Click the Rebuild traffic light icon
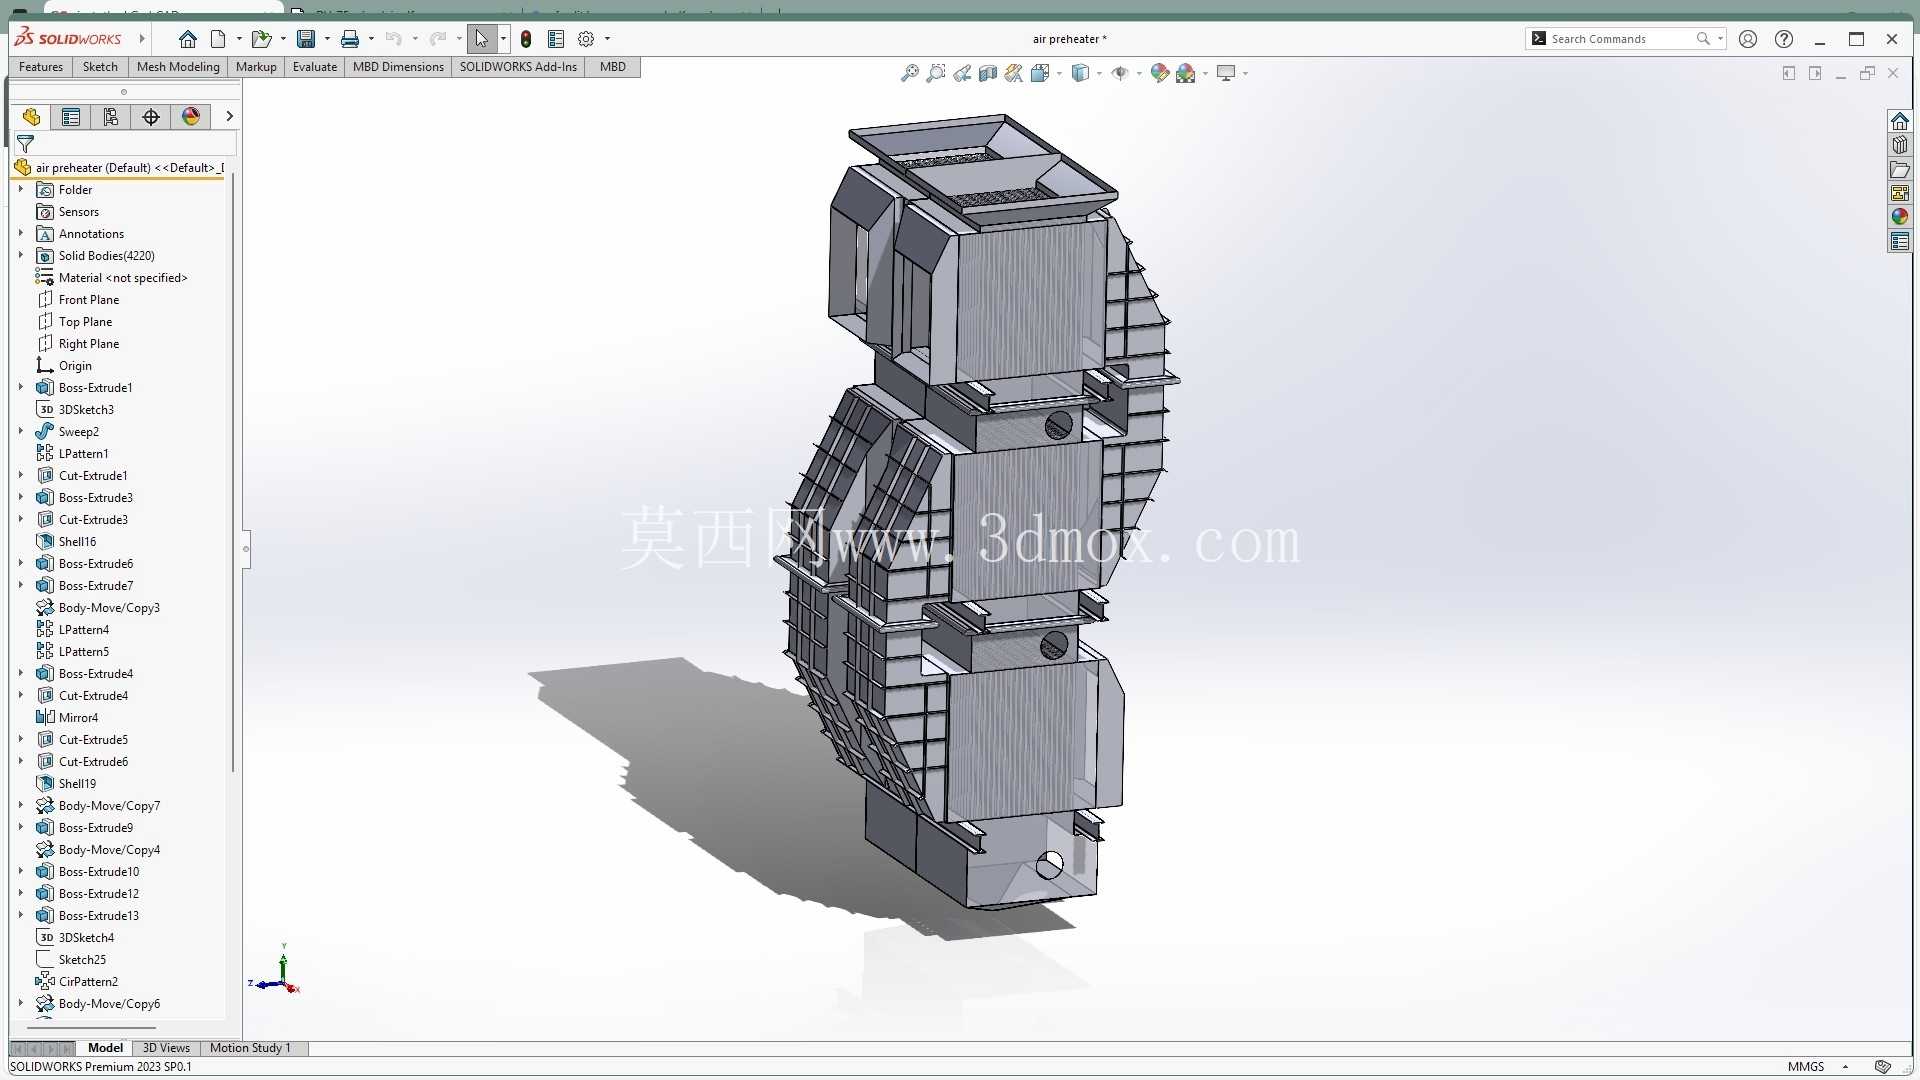 [526, 39]
